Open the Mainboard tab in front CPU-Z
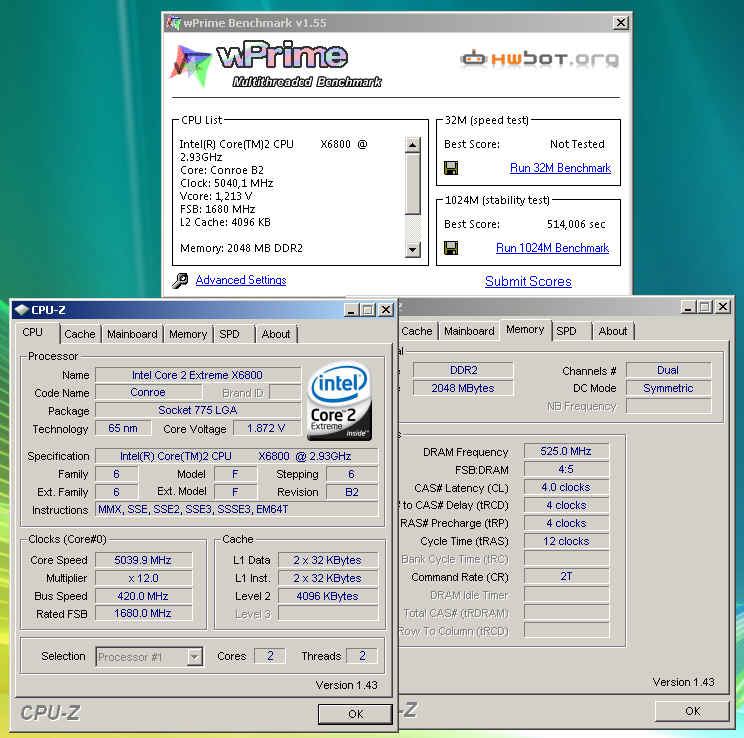744x738 pixels. click(x=132, y=334)
